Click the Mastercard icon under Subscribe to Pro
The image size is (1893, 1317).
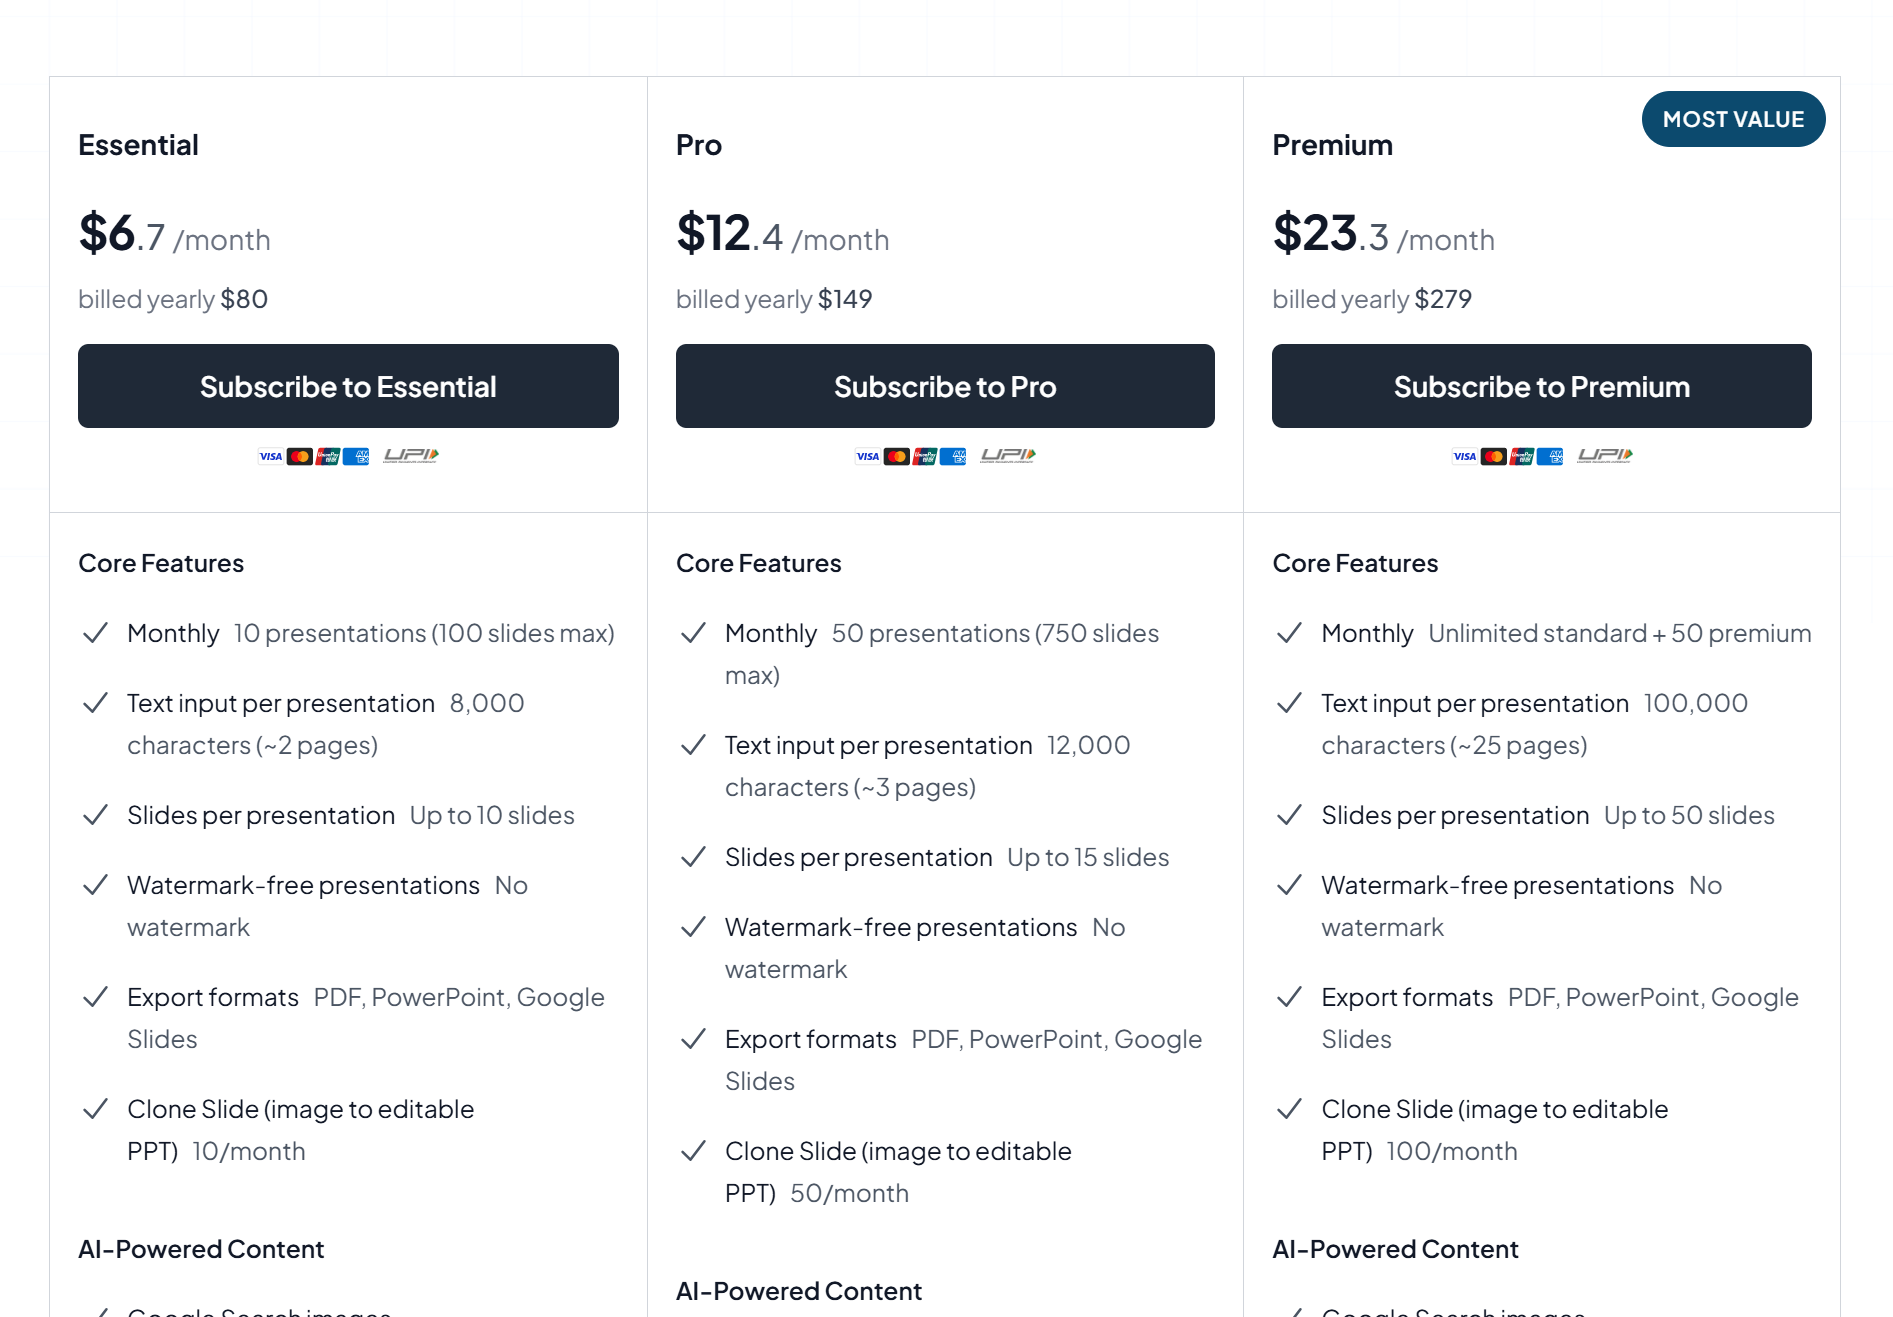click(896, 455)
